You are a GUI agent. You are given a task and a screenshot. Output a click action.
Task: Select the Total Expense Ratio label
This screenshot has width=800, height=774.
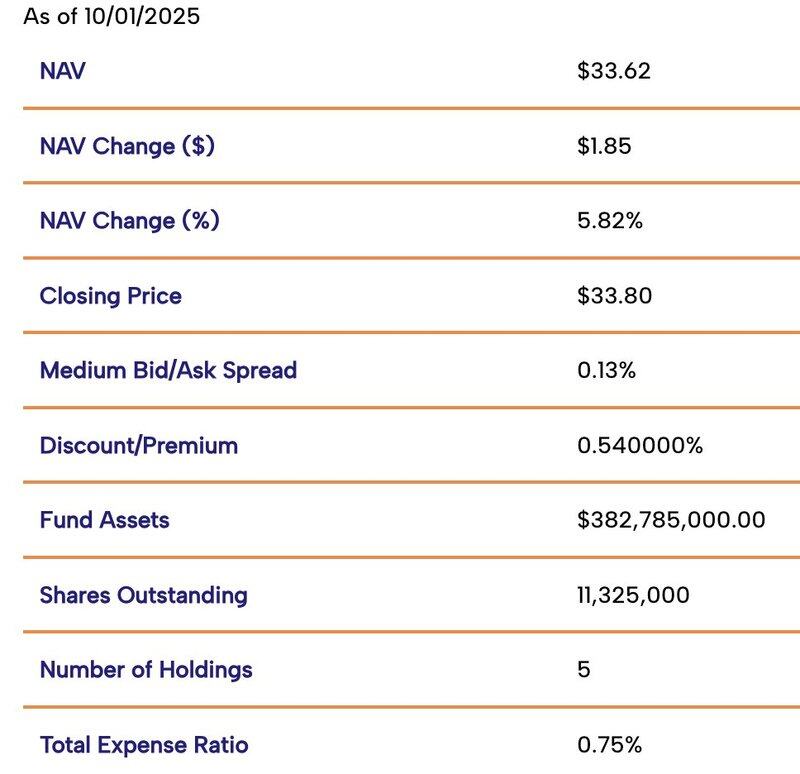[144, 745]
